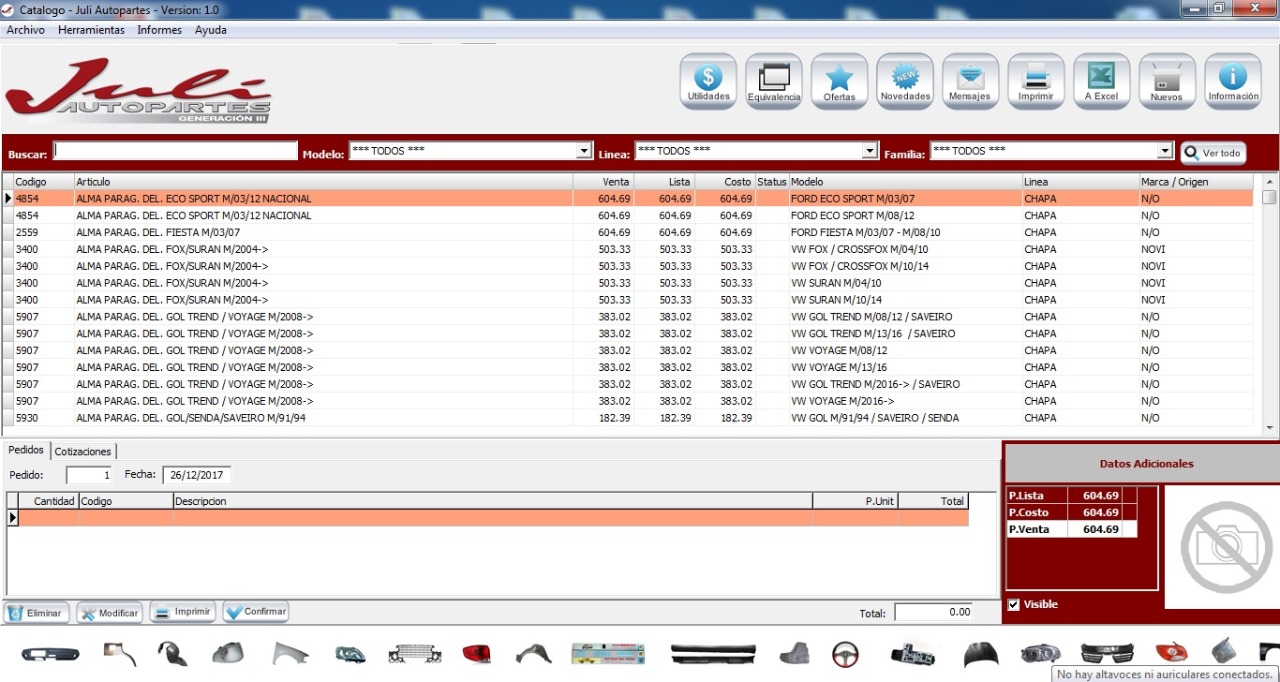Open the Ayuda menu

[x=211, y=30]
